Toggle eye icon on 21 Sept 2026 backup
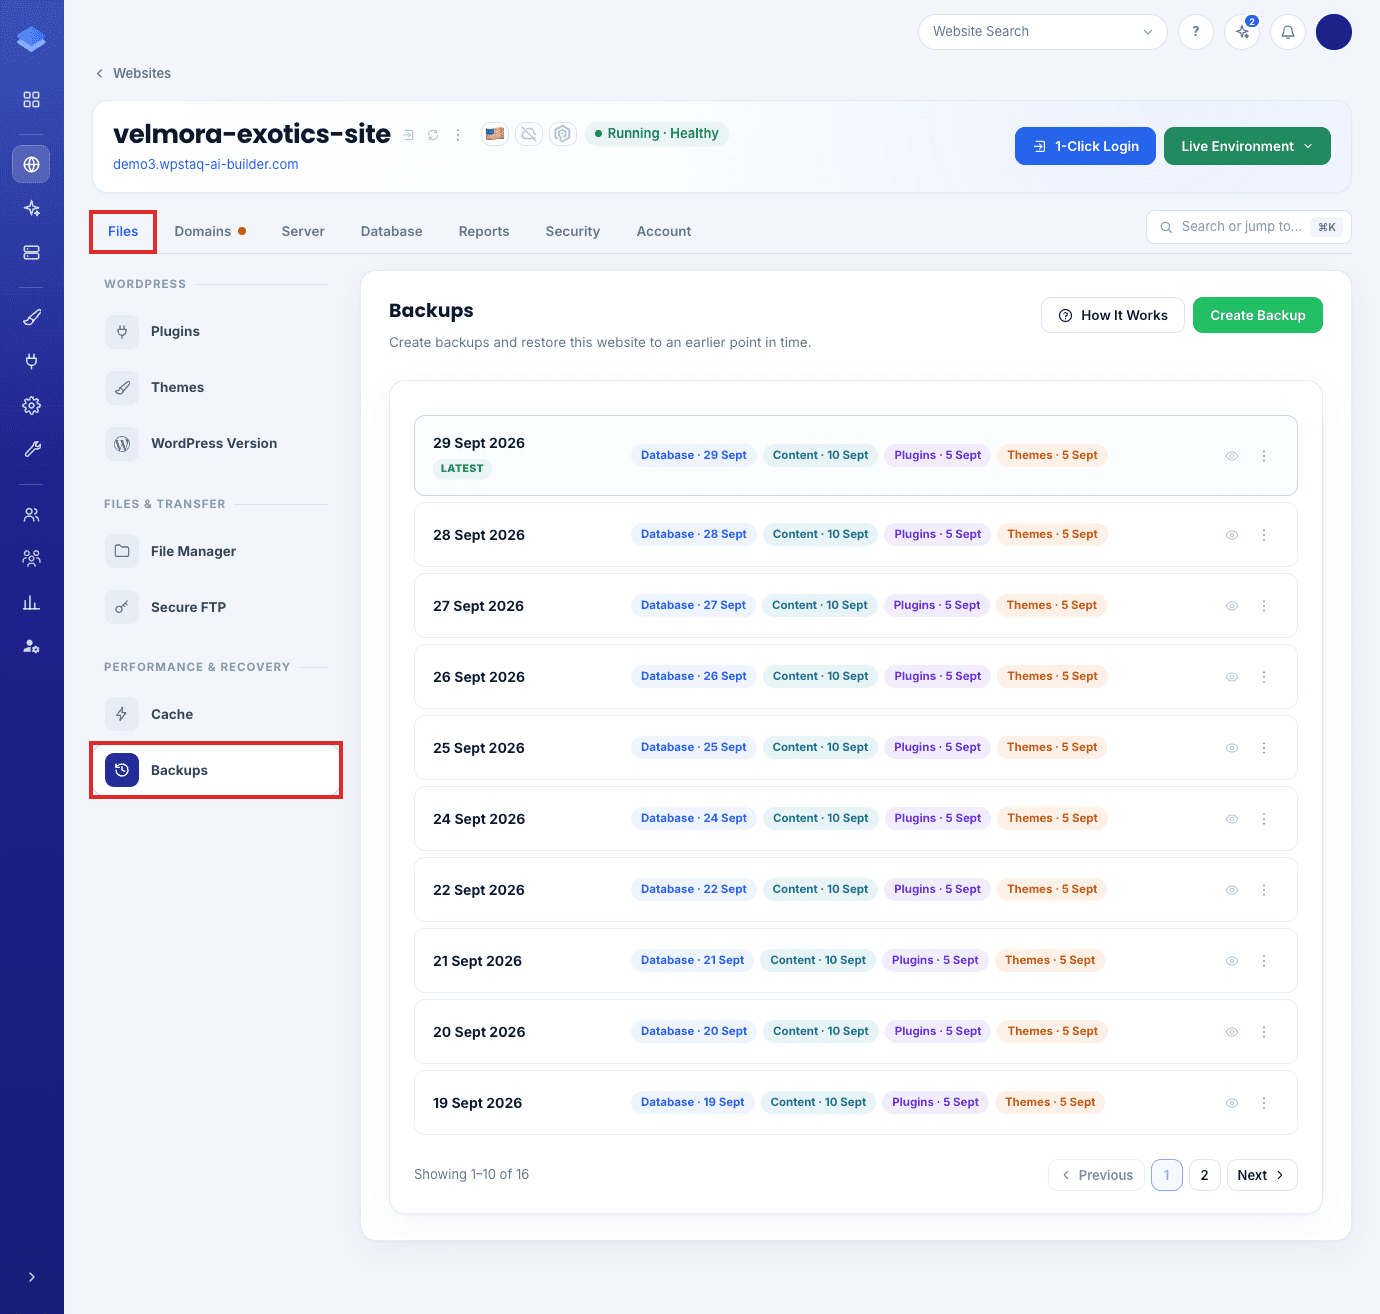The width and height of the screenshot is (1380, 1314). (1232, 961)
